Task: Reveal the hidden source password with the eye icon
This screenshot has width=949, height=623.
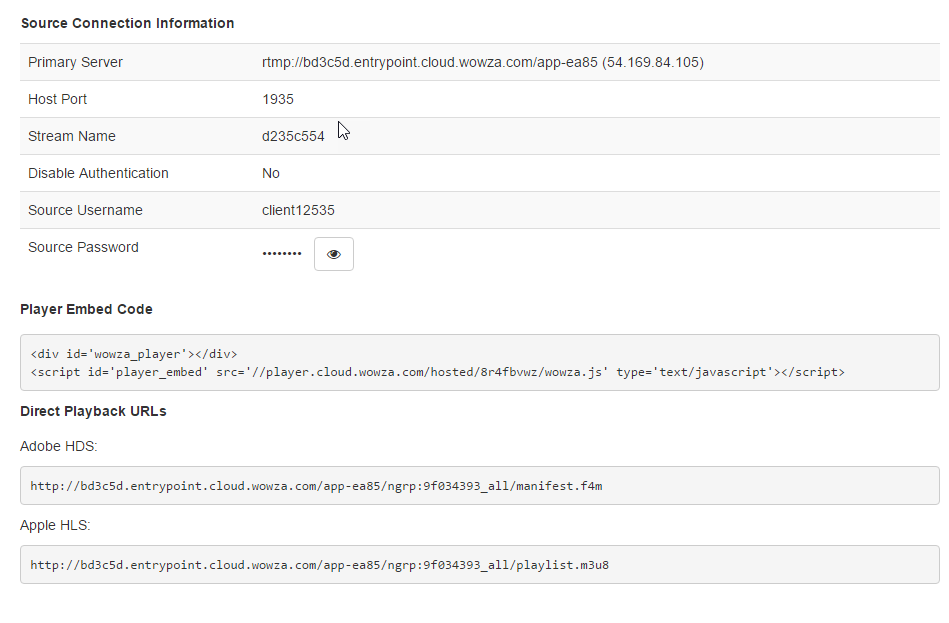Action: [x=334, y=254]
